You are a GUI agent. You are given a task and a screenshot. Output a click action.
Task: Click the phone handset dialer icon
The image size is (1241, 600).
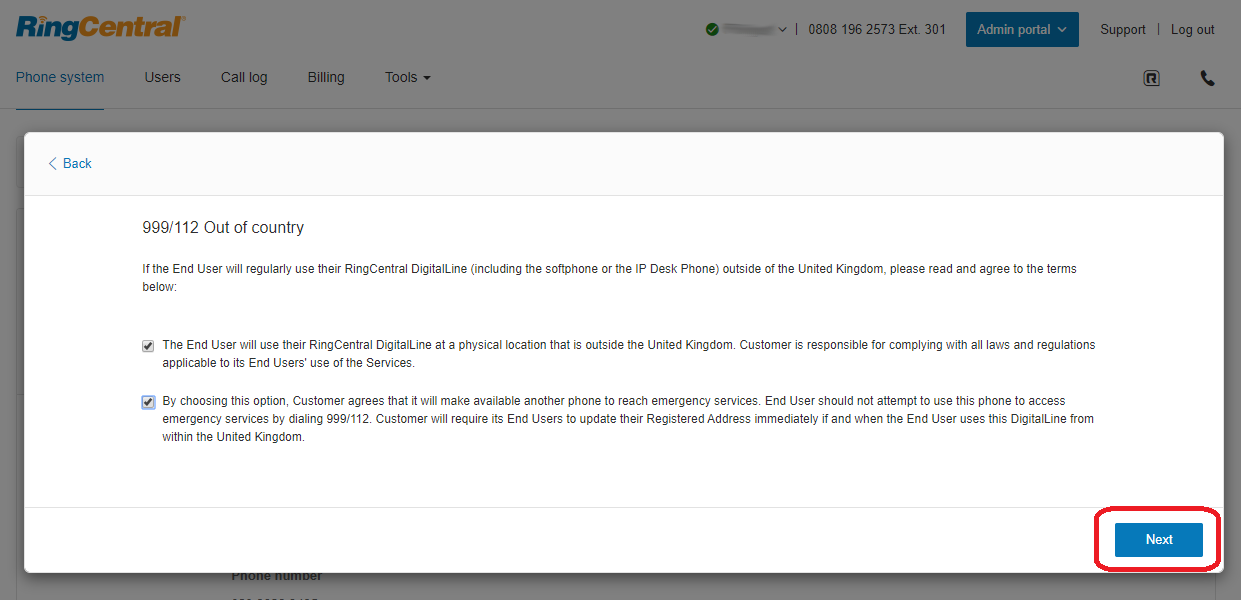coord(1207,78)
